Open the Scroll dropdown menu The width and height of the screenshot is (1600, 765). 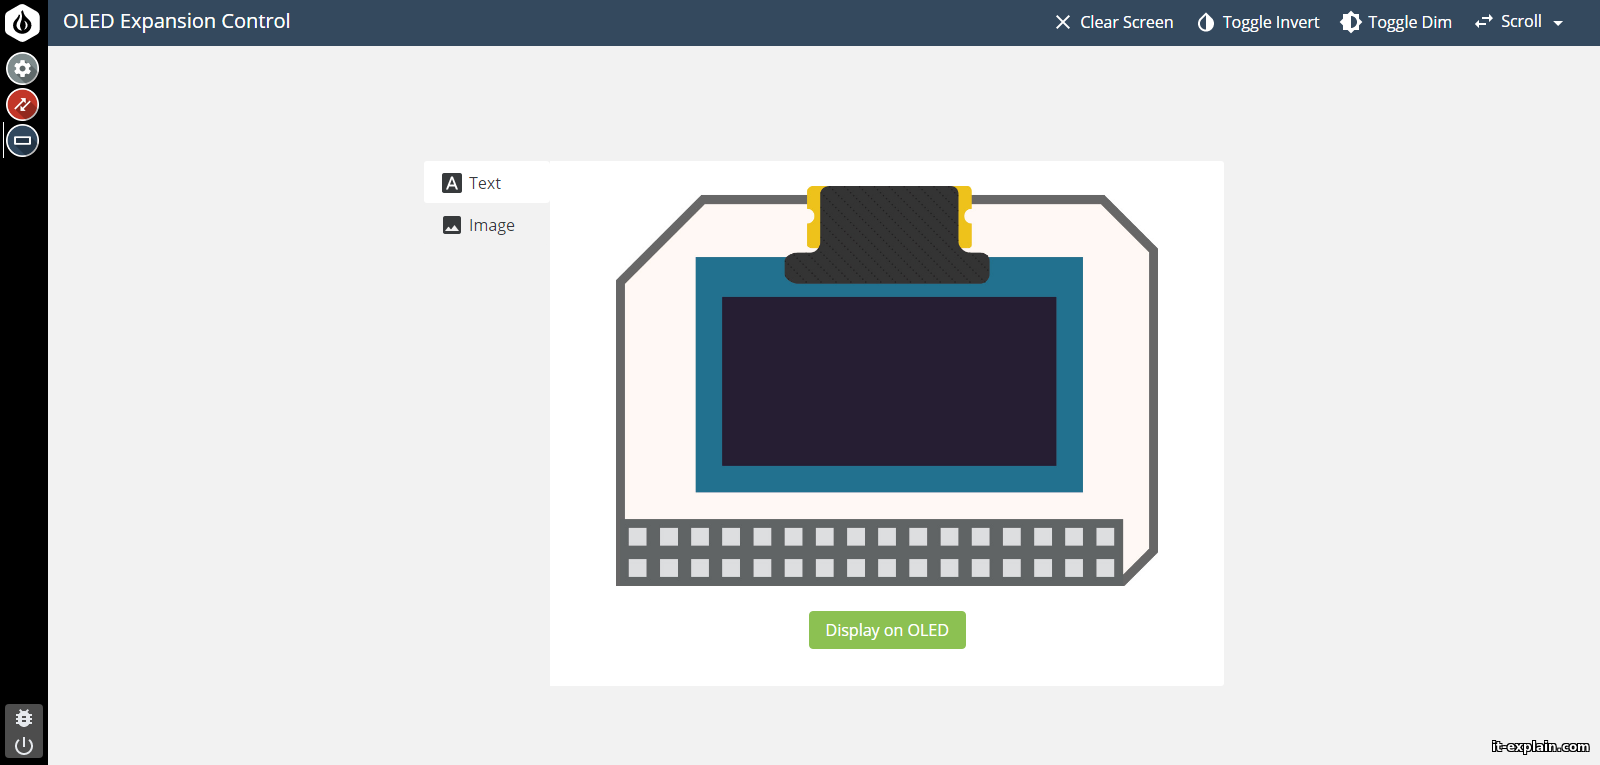1520,22
